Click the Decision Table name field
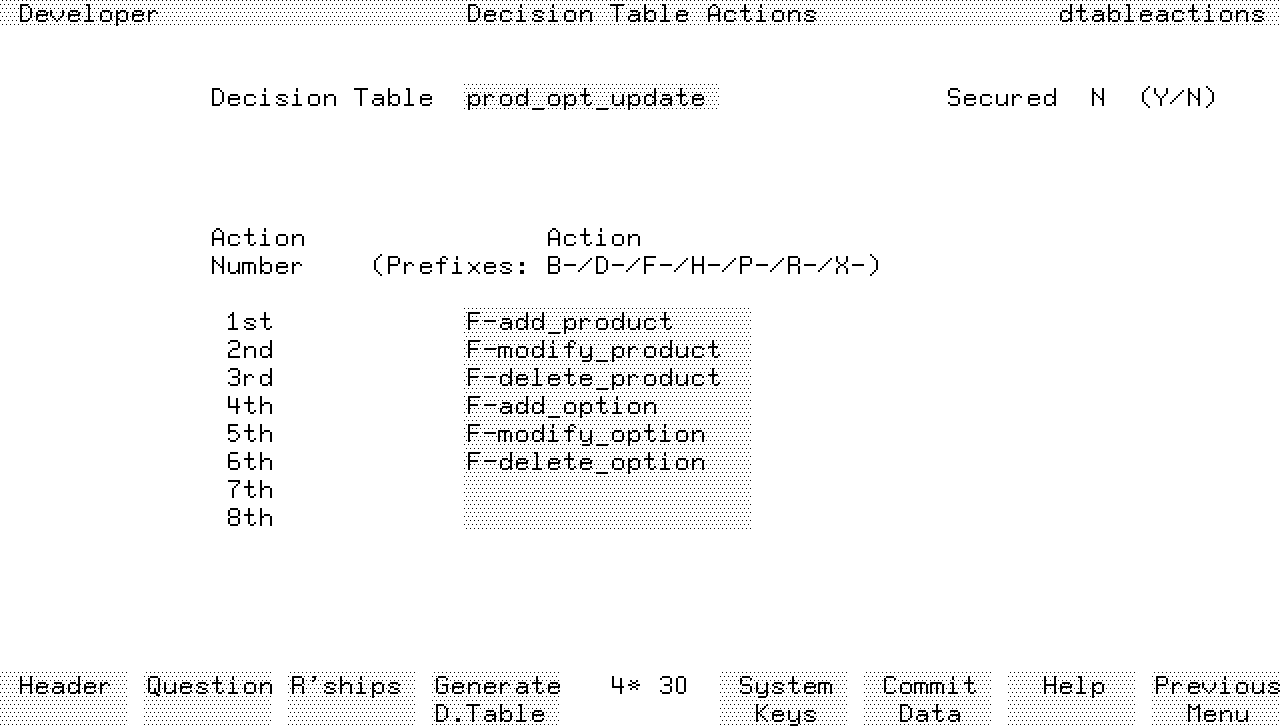The width and height of the screenshot is (1280, 726). point(590,98)
